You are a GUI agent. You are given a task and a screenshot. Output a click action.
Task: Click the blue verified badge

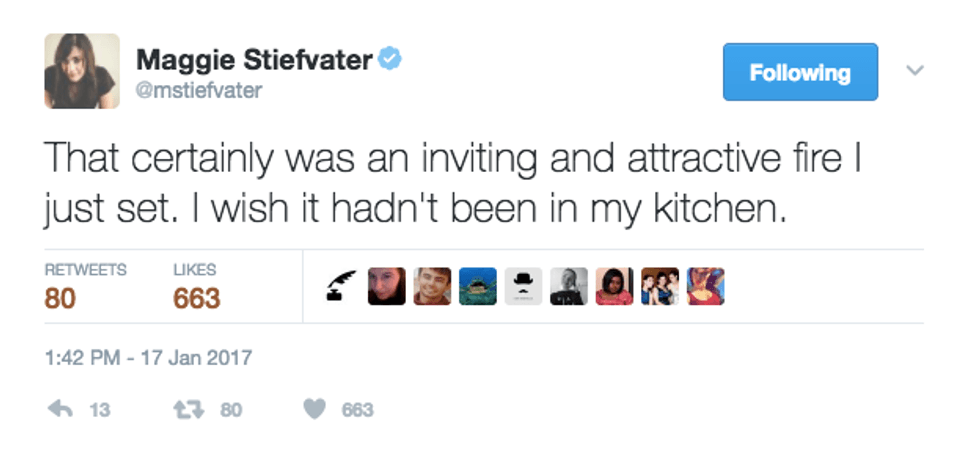click(389, 59)
